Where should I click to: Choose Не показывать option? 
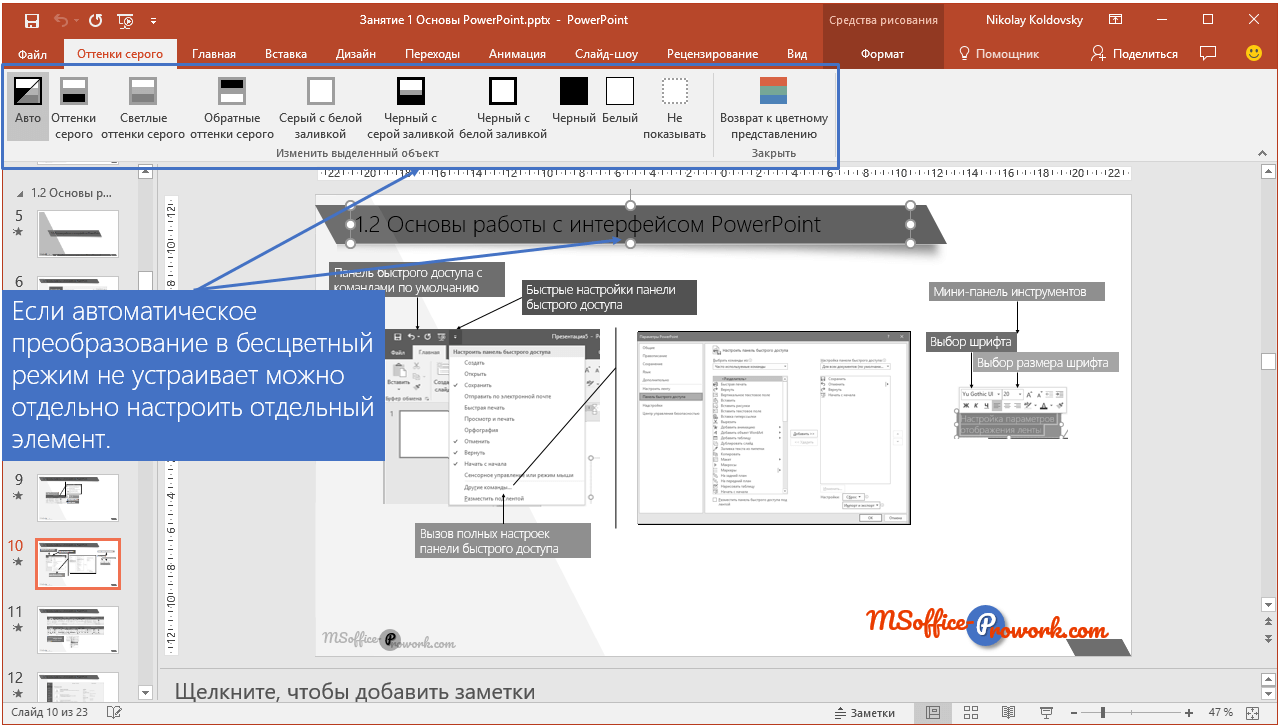coord(675,108)
